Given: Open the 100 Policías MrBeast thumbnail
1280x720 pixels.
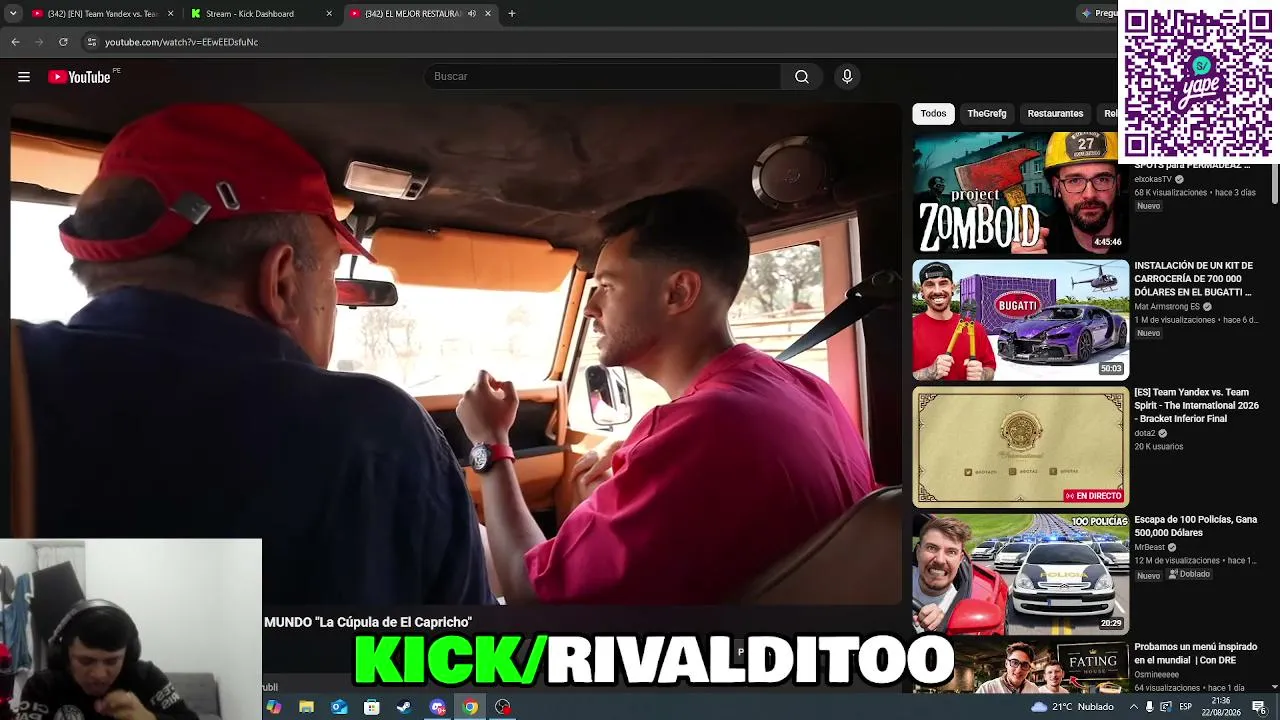Looking at the screenshot, I should pos(1020,574).
